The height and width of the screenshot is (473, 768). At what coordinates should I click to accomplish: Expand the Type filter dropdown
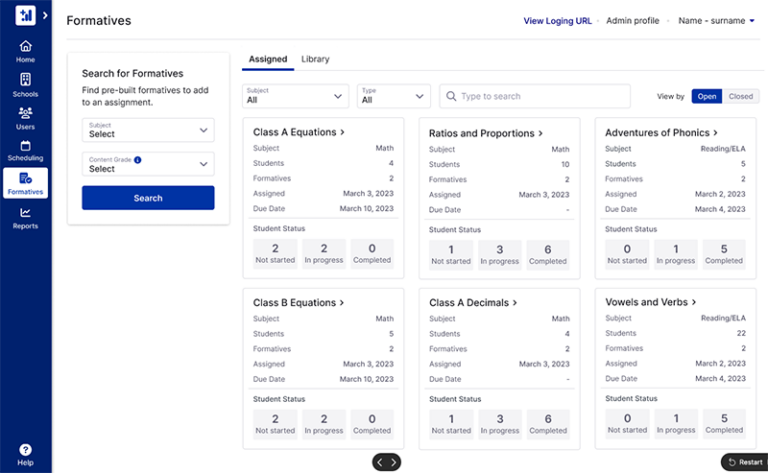point(393,96)
